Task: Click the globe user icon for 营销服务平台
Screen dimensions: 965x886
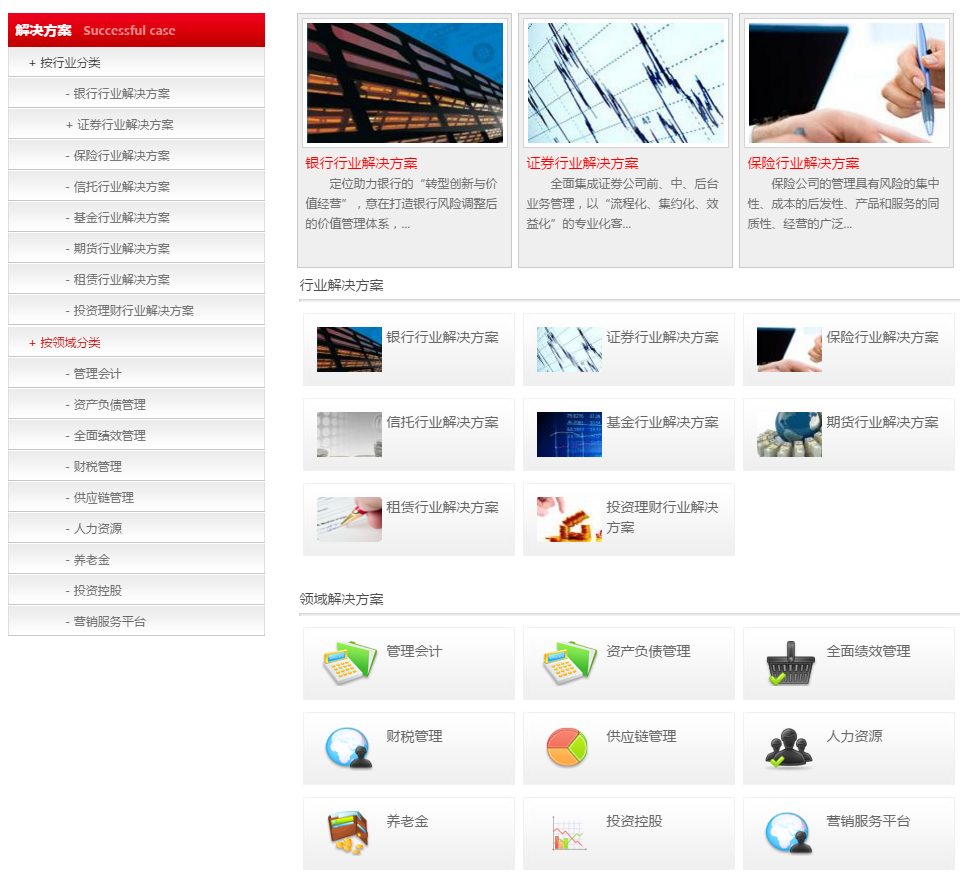Action: click(x=789, y=832)
